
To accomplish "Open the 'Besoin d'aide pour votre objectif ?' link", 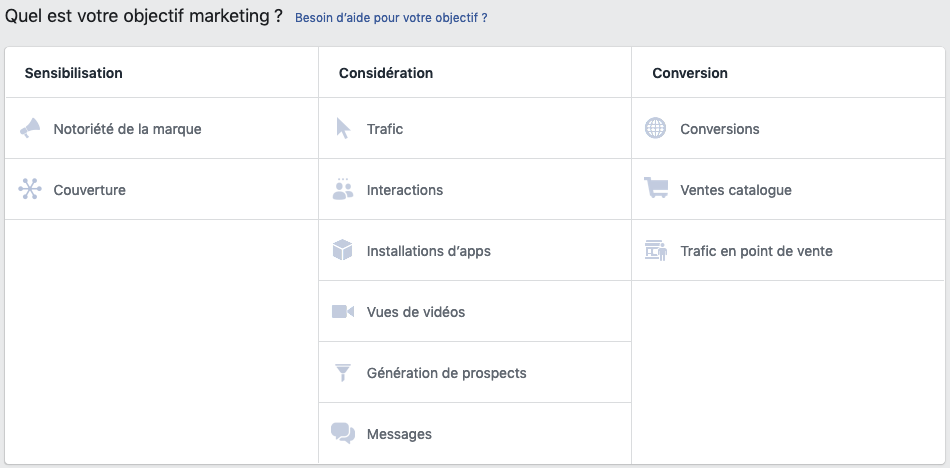I will click(391, 18).
